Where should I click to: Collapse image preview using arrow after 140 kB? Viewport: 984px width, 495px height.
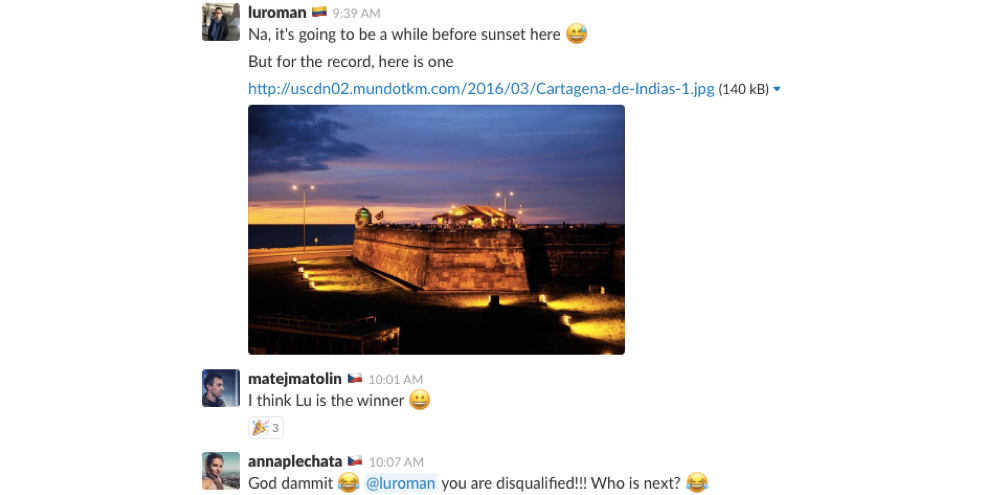click(x=777, y=89)
